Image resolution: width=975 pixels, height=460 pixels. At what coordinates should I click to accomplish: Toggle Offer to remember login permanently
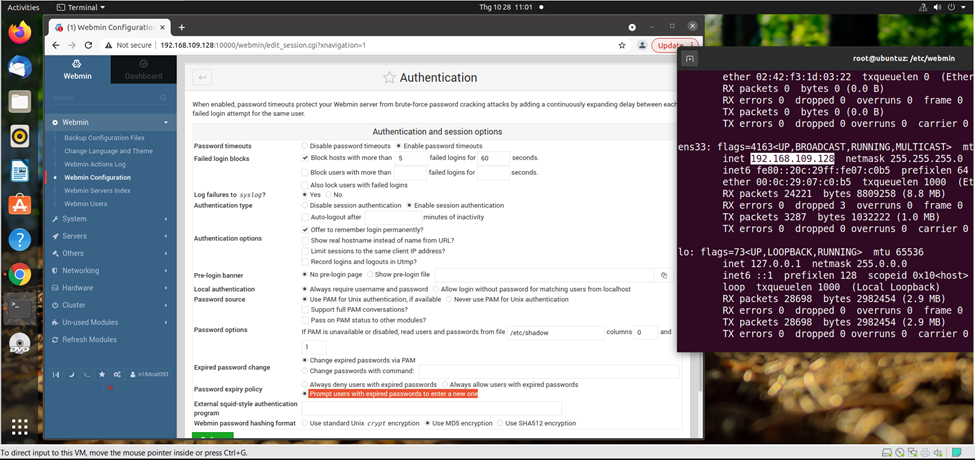pyautogui.click(x=305, y=229)
